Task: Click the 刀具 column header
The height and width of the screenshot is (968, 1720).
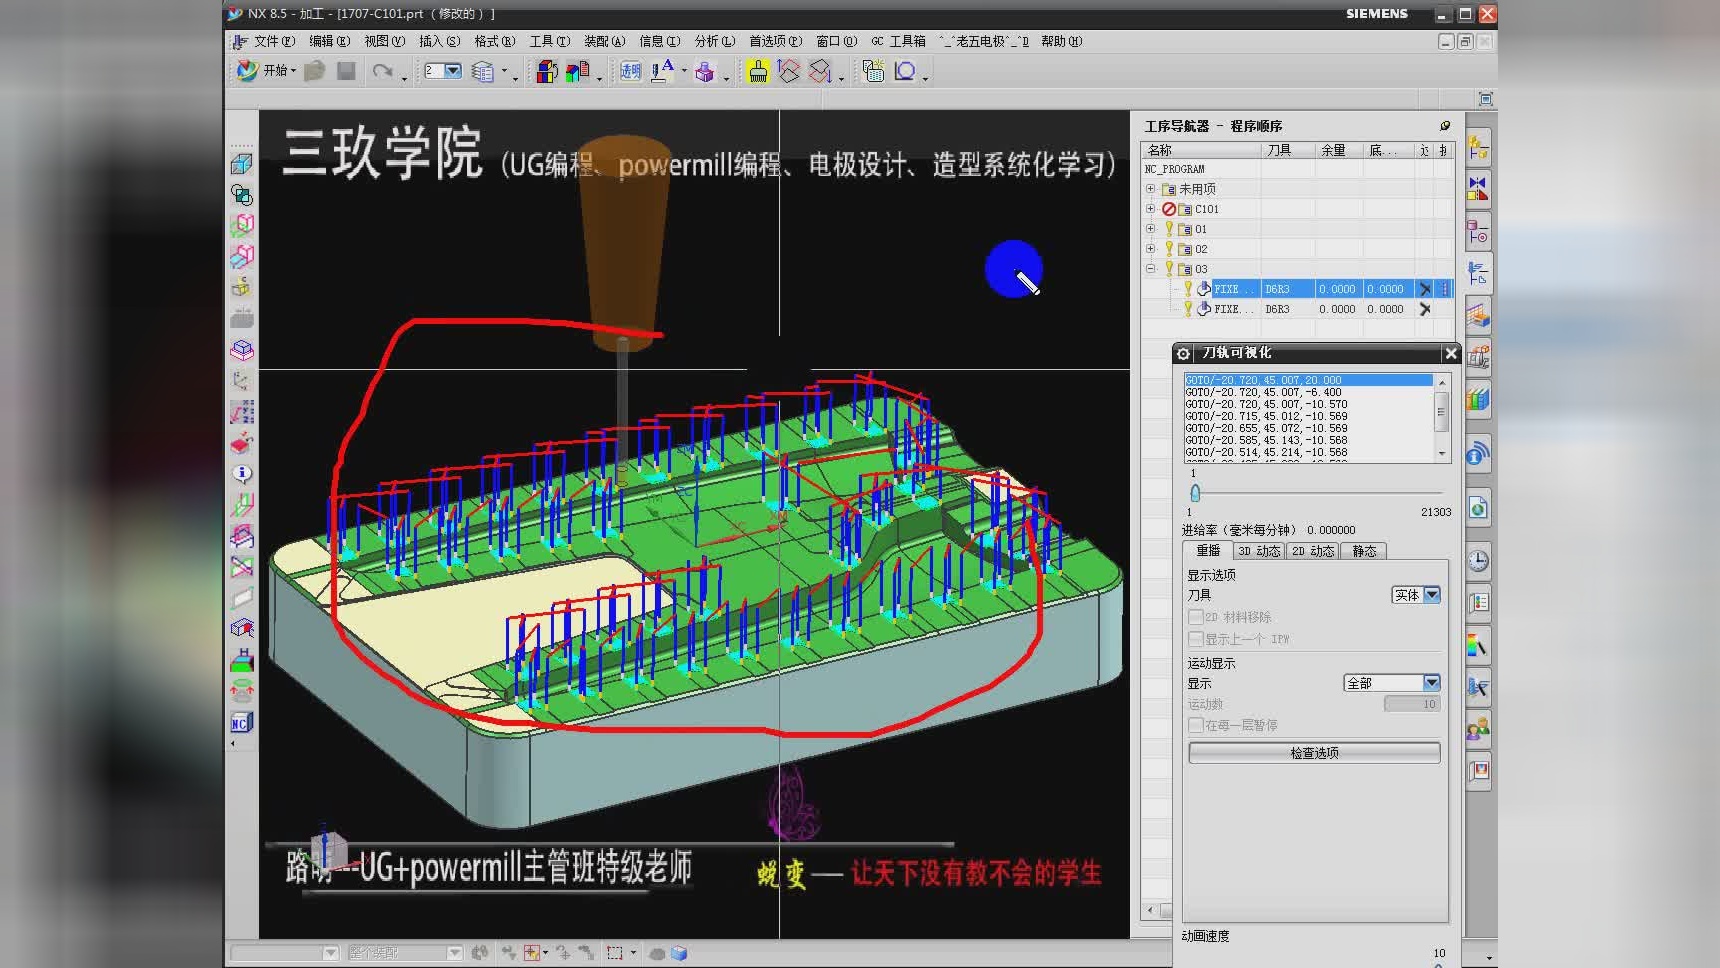Action: tap(1288, 150)
